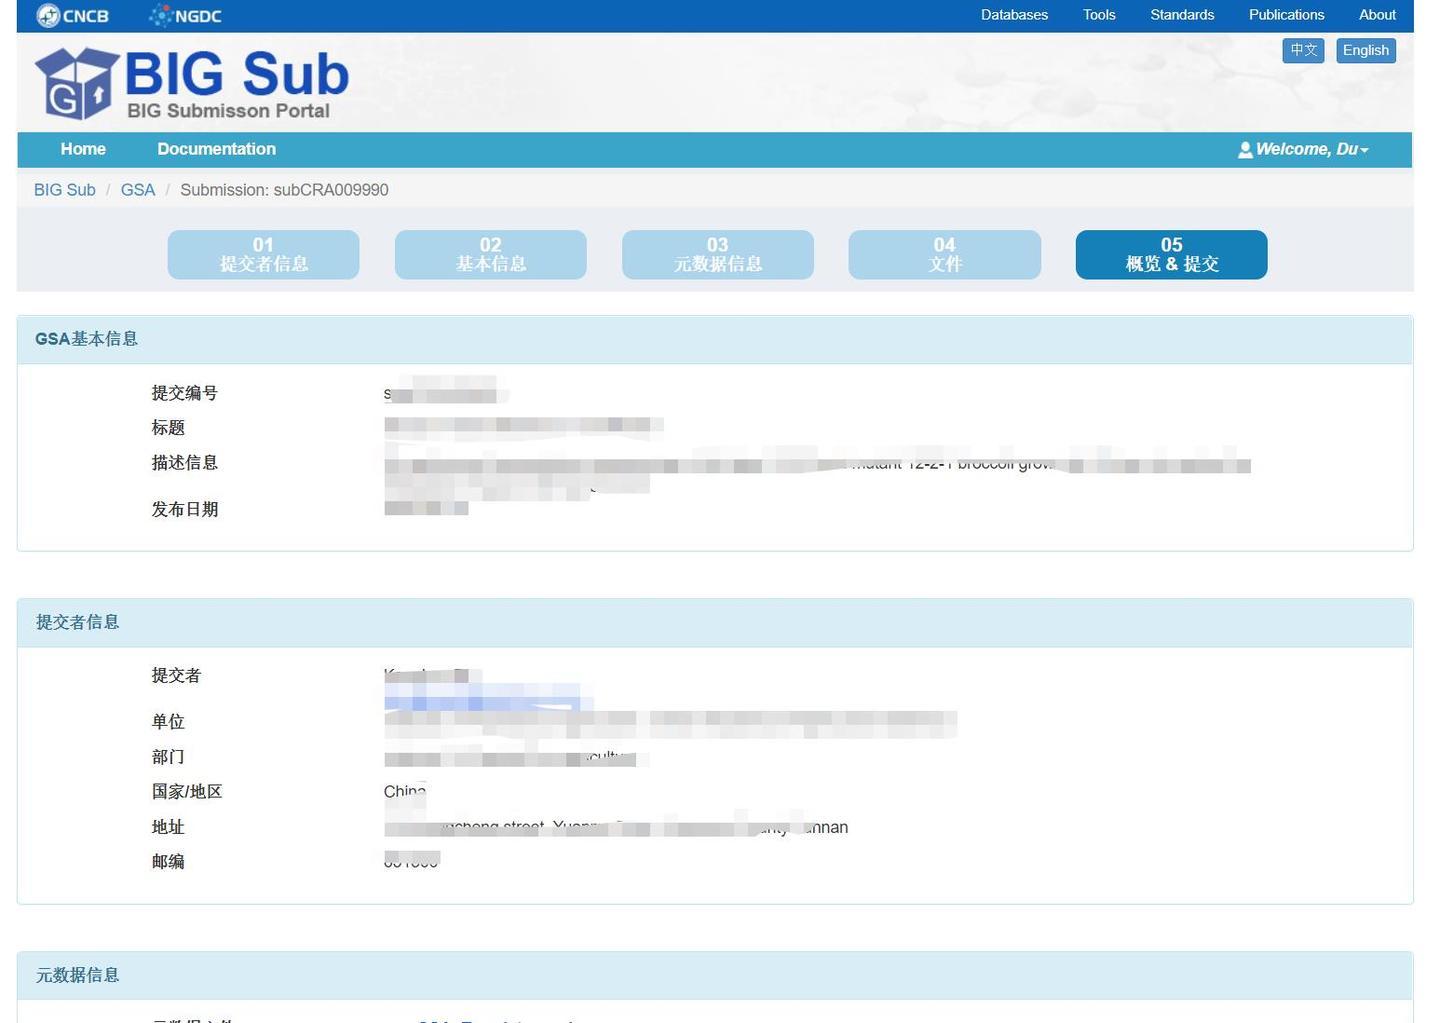Click the GSA基本信息 panel header
The height and width of the screenshot is (1023, 1440).
tap(715, 340)
